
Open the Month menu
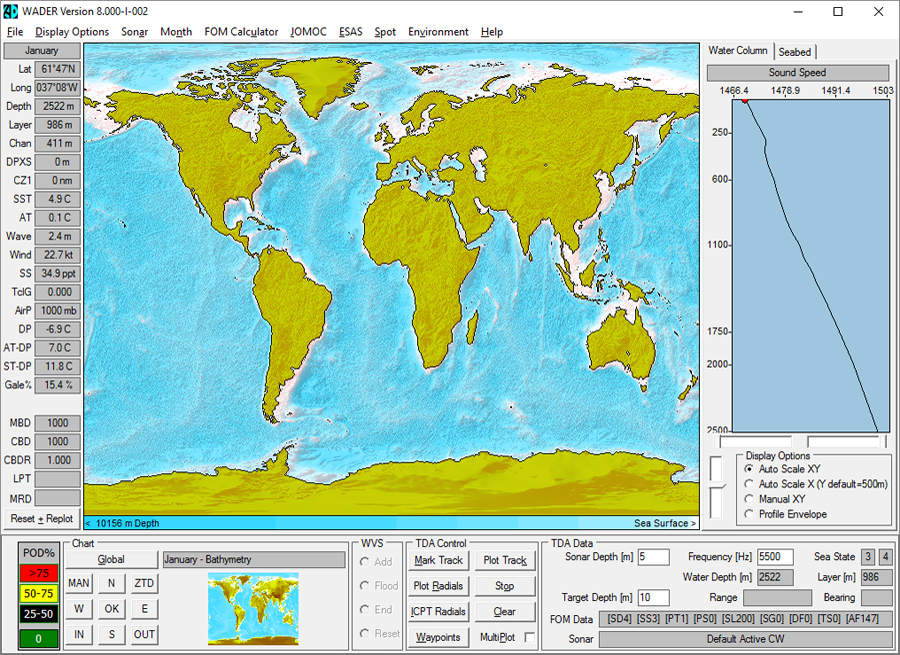pyautogui.click(x=176, y=32)
